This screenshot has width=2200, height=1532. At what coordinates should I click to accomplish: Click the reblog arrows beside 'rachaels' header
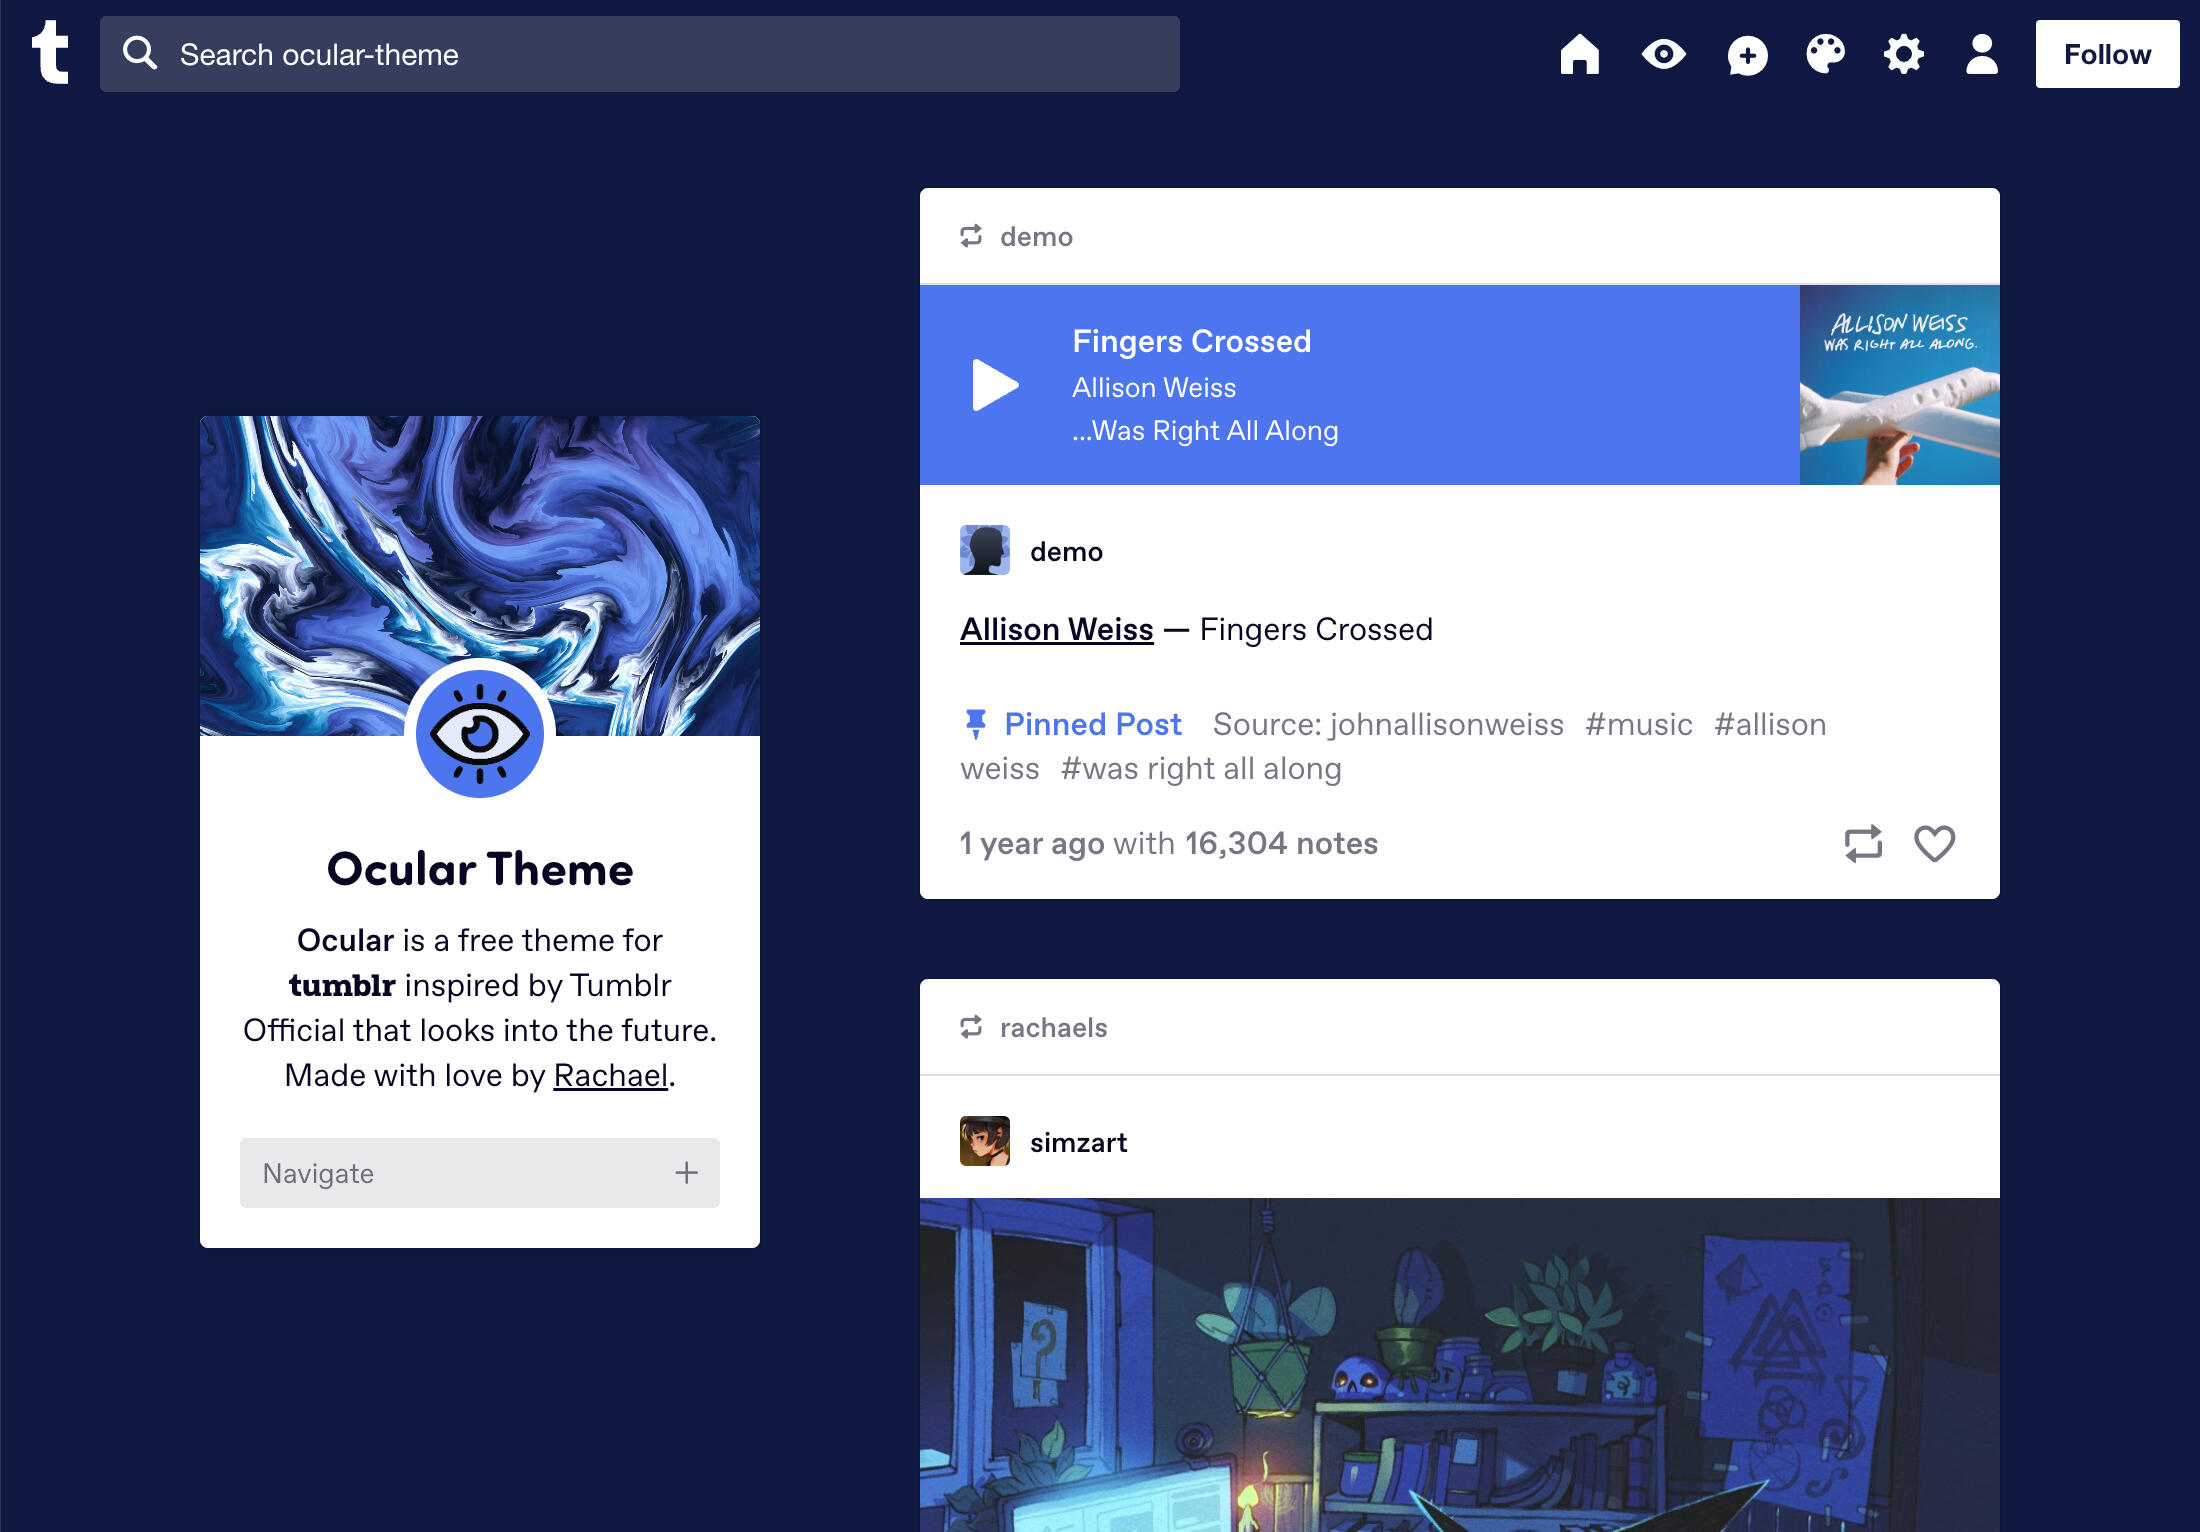click(x=971, y=1027)
